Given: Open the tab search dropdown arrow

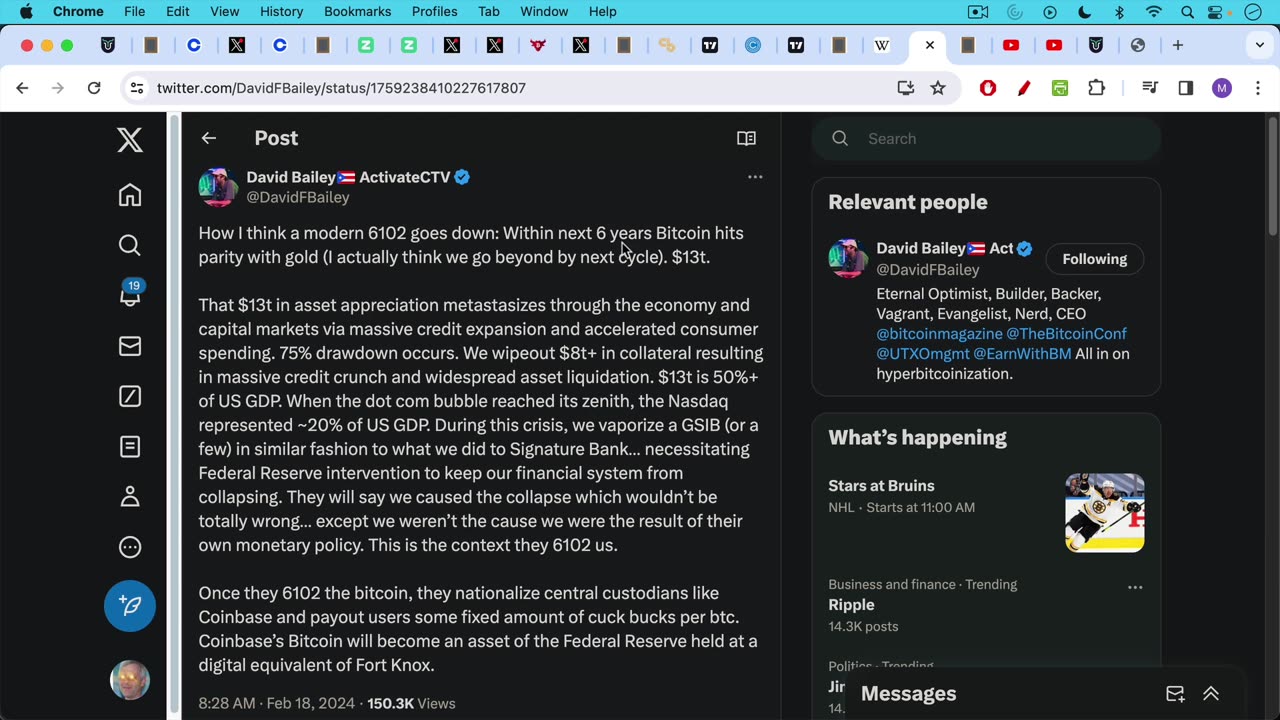Looking at the screenshot, I should [x=1259, y=45].
